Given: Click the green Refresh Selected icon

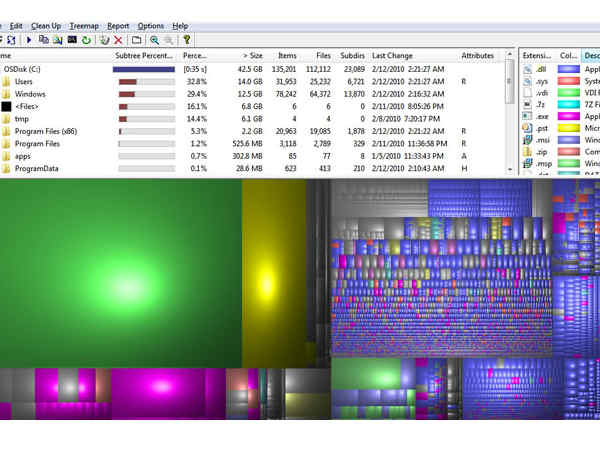Looking at the screenshot, I should pyautogui.click(x=86, y=40).
